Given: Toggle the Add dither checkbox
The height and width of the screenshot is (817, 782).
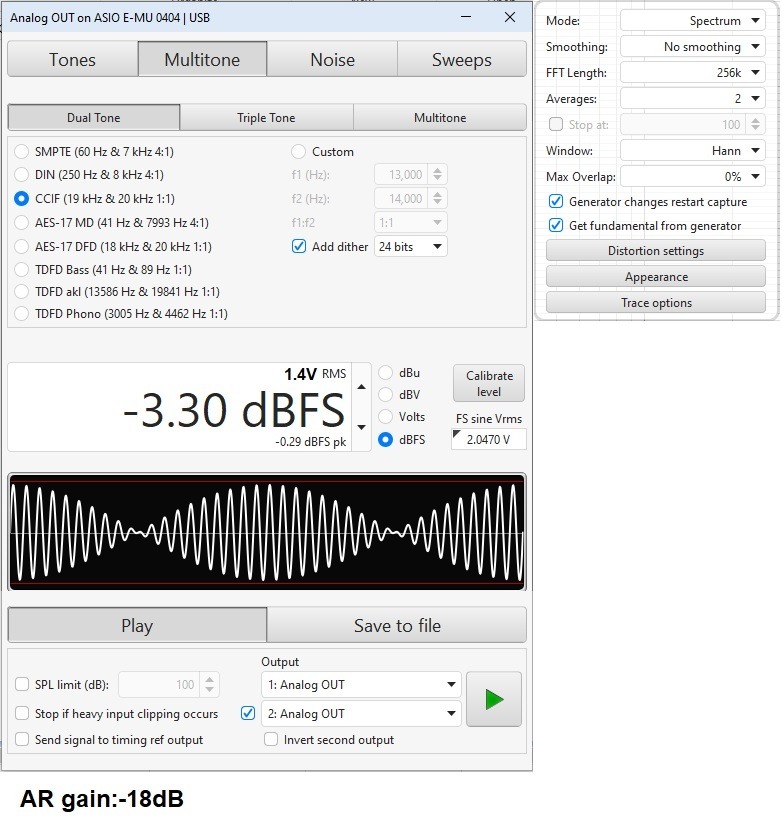Looking at the screenshot, I should (x=299, y=246).
